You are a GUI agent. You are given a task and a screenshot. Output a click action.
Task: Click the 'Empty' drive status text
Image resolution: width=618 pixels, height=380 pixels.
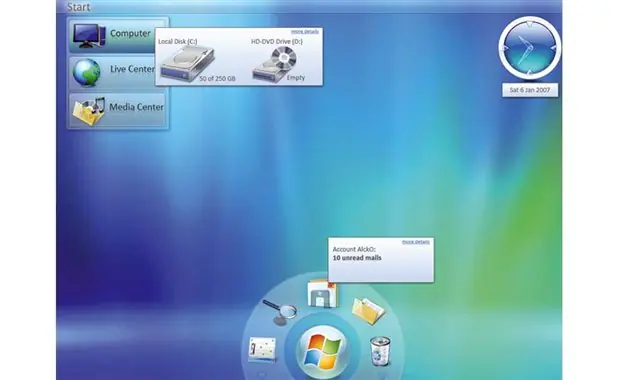click(296, 78)
